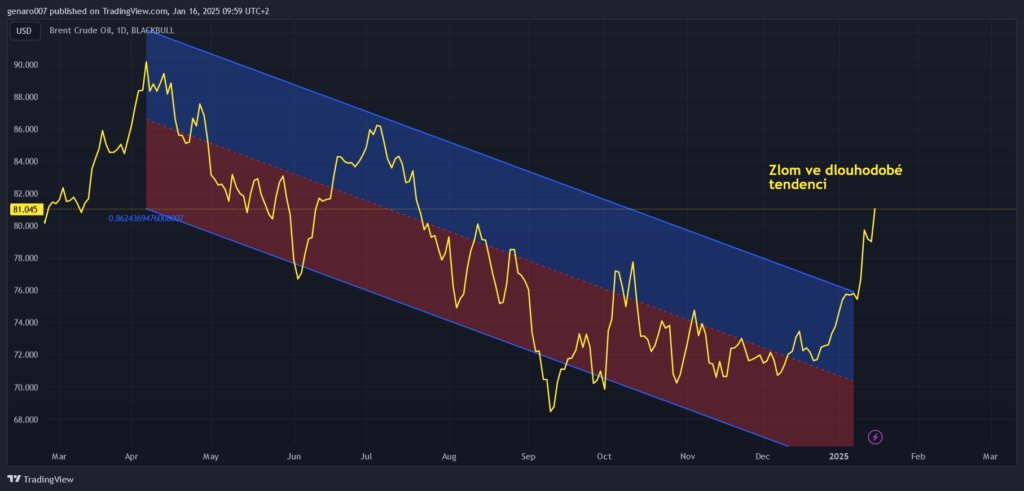Click the Feb label on time axis
Viewport: 1024px width, 491px height.
(917, 456)
